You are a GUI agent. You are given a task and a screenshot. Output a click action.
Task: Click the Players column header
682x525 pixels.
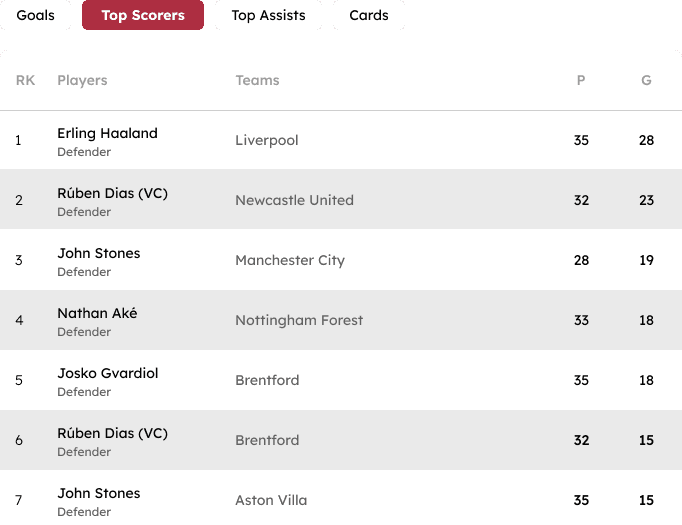[x=82, y=80]
